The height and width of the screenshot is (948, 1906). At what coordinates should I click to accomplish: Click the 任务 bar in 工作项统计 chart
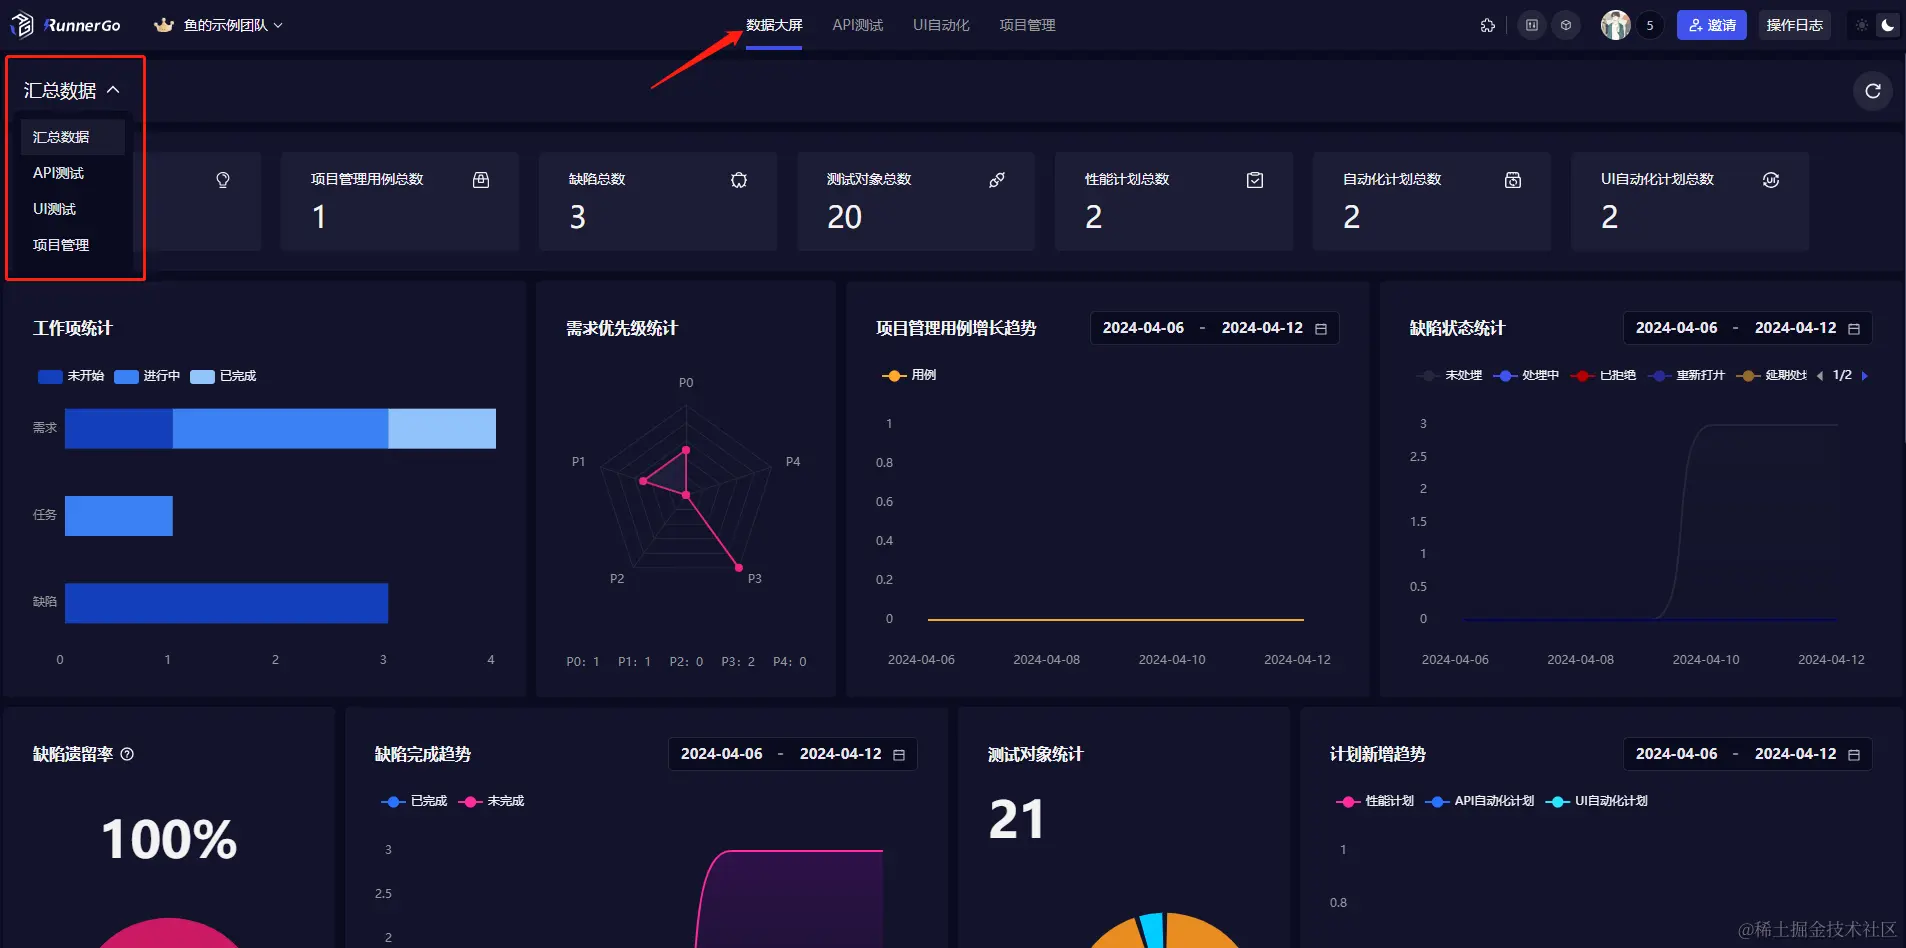[119, 516]
